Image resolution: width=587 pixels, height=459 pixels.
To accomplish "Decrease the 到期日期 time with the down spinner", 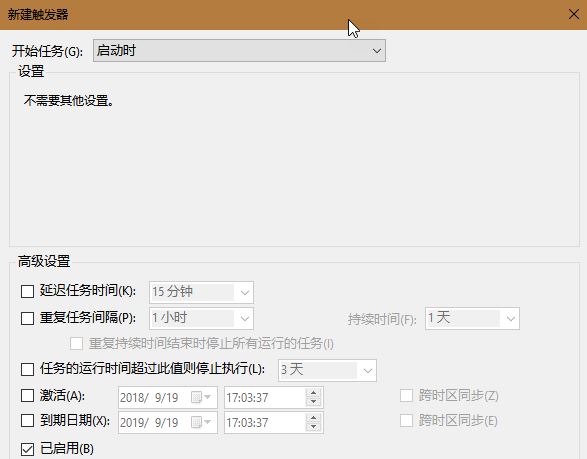I will (313, 427).
